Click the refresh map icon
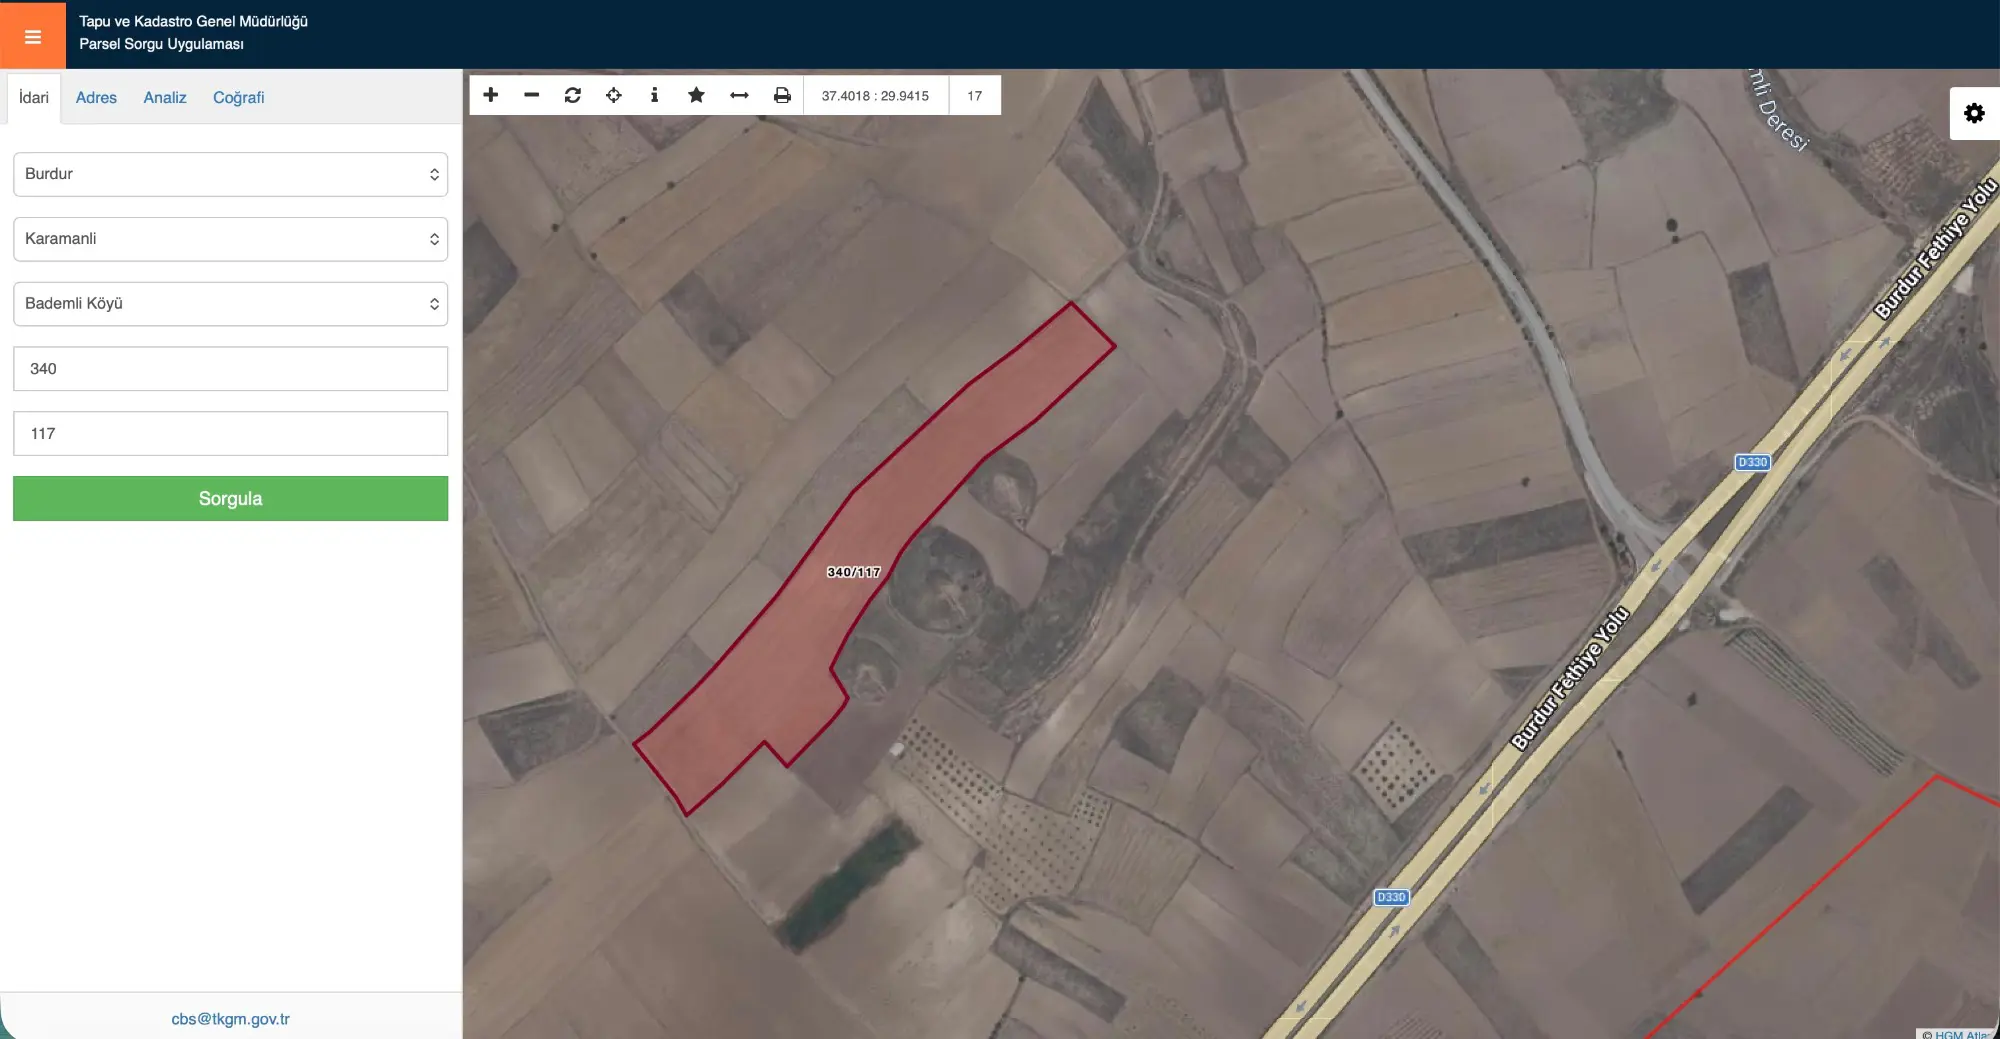This screenshot has height=1039, width=2000. (x=572, y=95)
